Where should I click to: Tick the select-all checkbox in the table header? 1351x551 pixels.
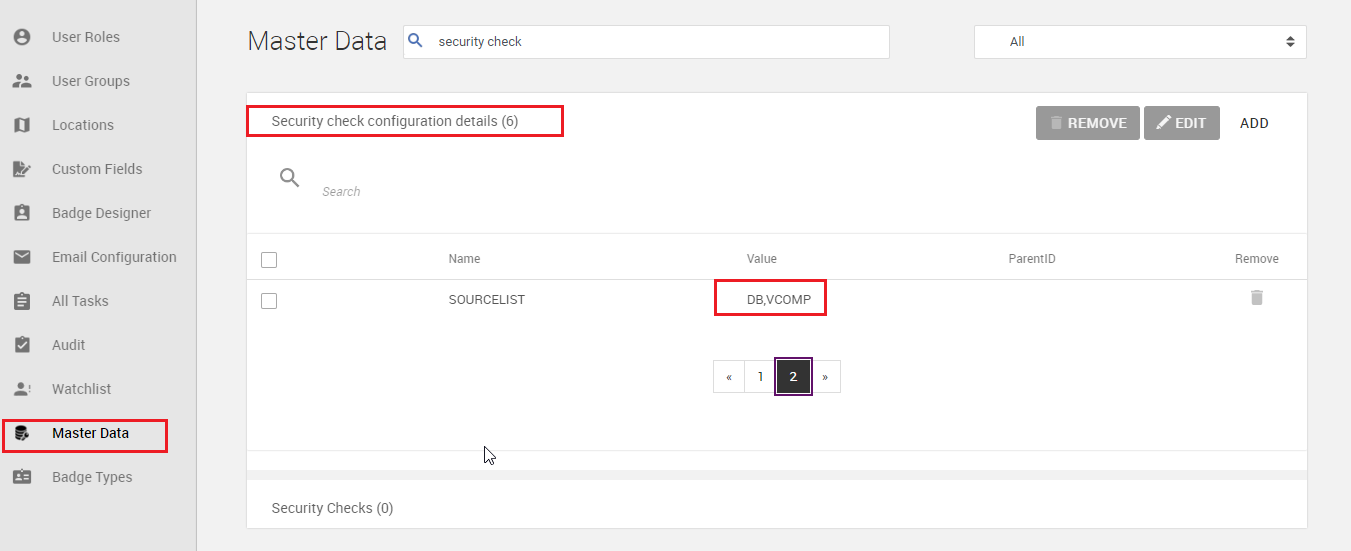[x=269, y=260]
